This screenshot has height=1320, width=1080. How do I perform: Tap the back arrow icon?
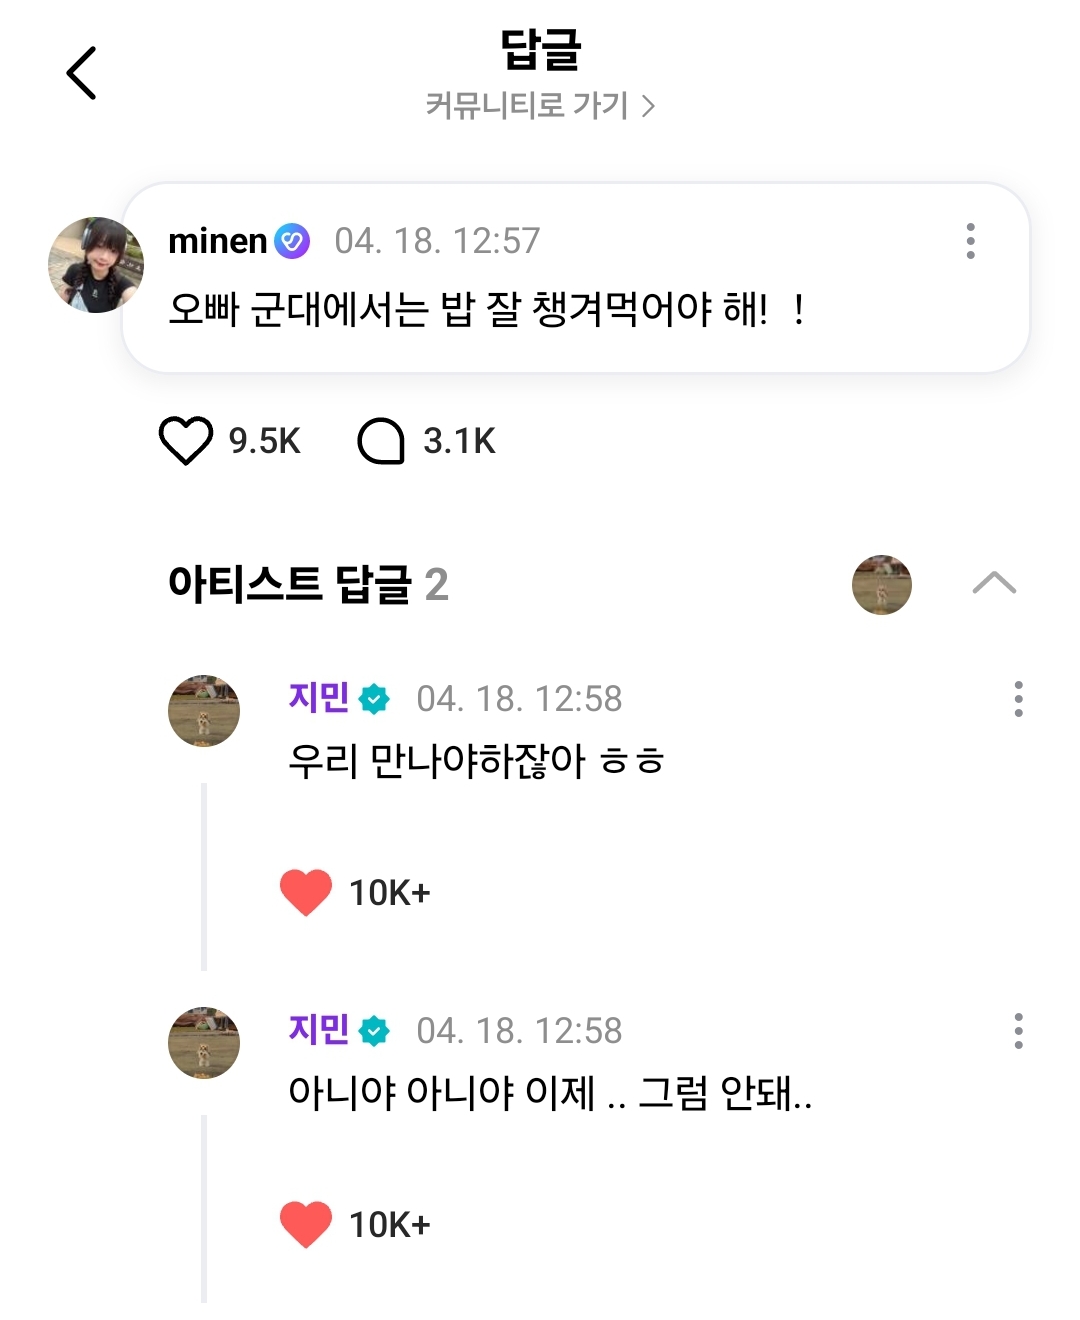click(x=82, y=73)
